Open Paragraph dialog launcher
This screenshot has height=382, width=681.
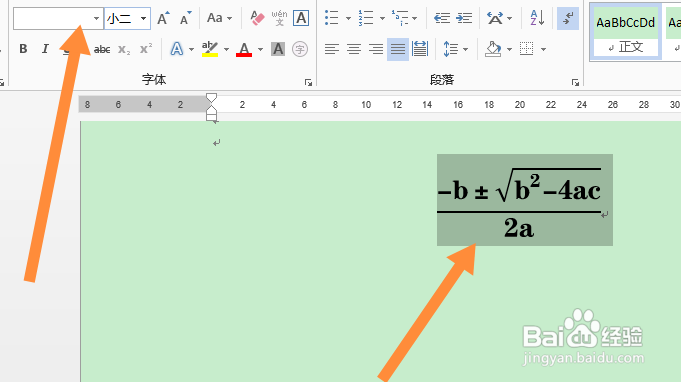(575, 82)
